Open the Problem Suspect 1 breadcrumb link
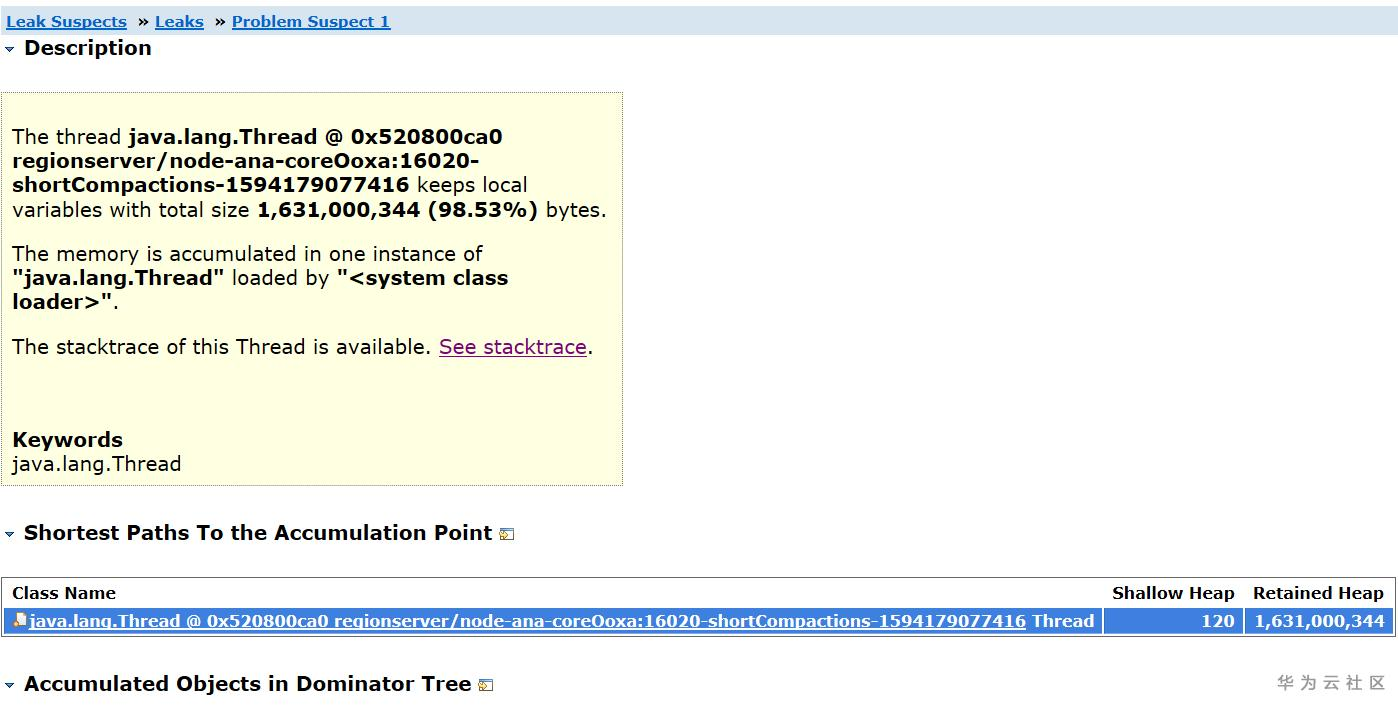Viewport: 1398px width, 708px height. pos(311,22)
